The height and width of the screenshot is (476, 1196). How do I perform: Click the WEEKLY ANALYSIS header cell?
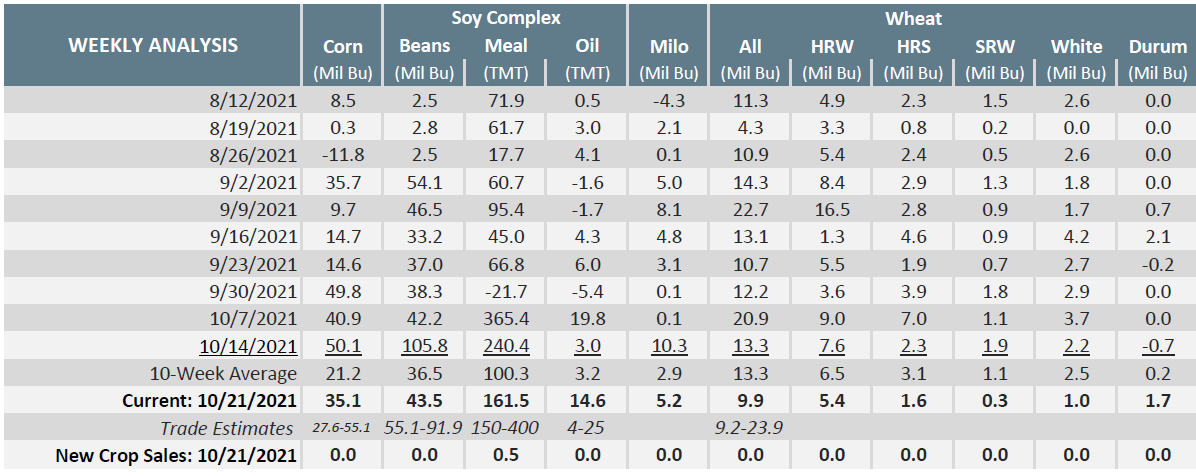coord(153,45)
